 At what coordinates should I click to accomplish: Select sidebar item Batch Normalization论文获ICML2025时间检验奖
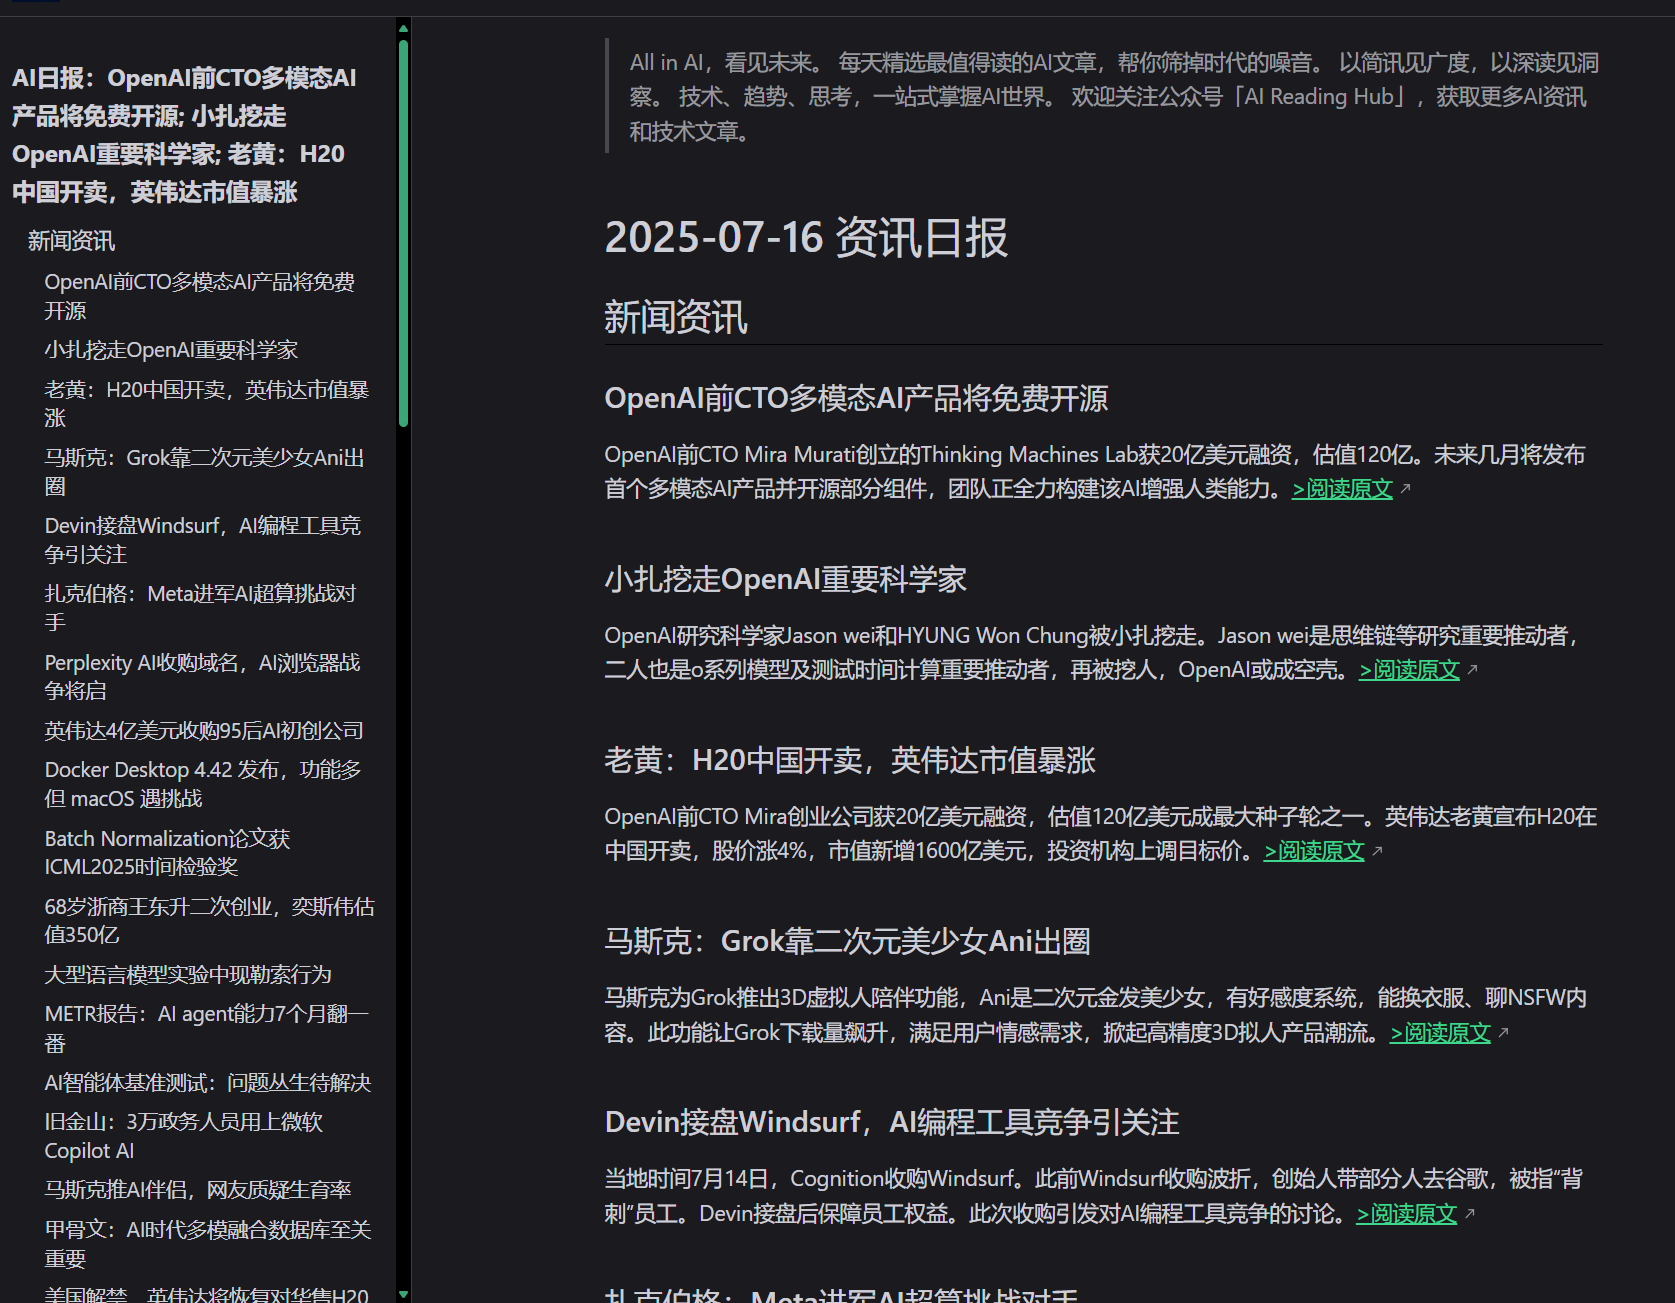167,853
